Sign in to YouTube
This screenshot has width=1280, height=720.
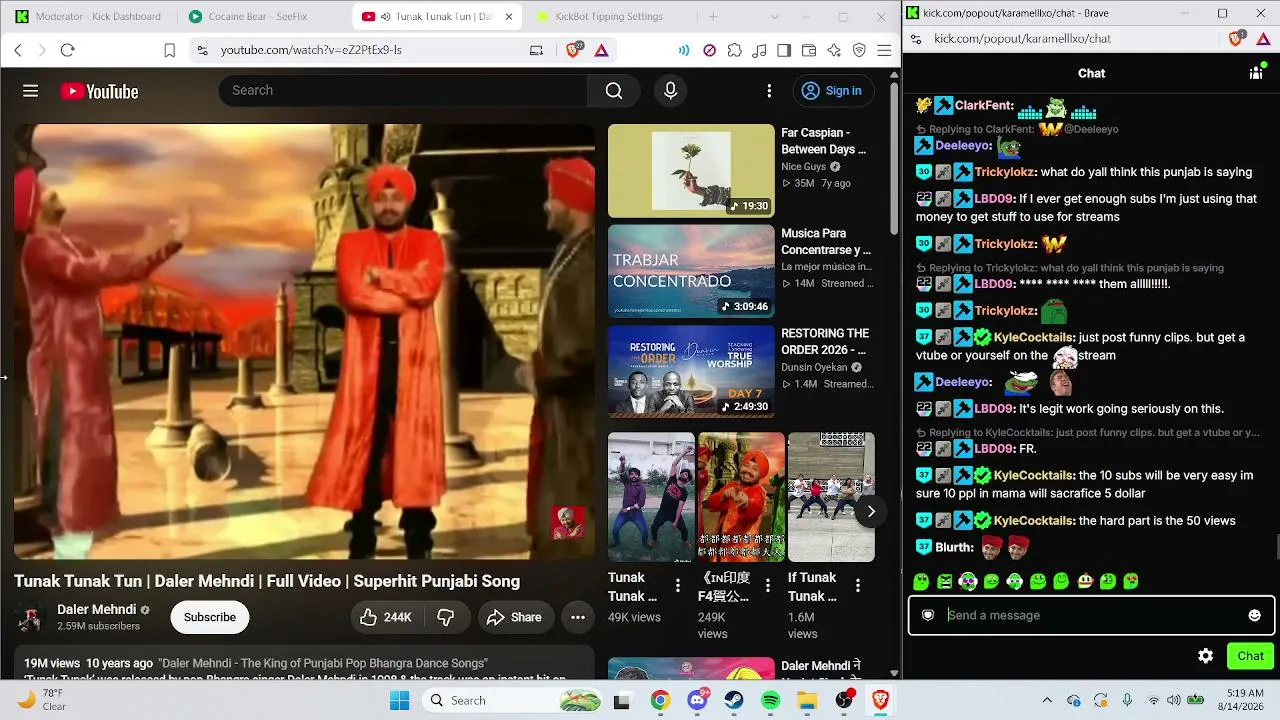[x=833, y=91]
